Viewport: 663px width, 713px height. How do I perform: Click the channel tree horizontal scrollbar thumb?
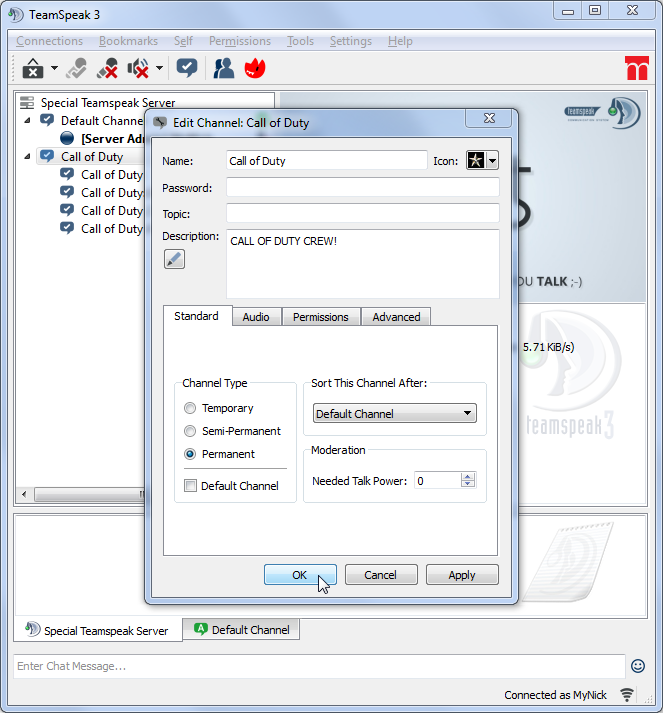[90, 494]
